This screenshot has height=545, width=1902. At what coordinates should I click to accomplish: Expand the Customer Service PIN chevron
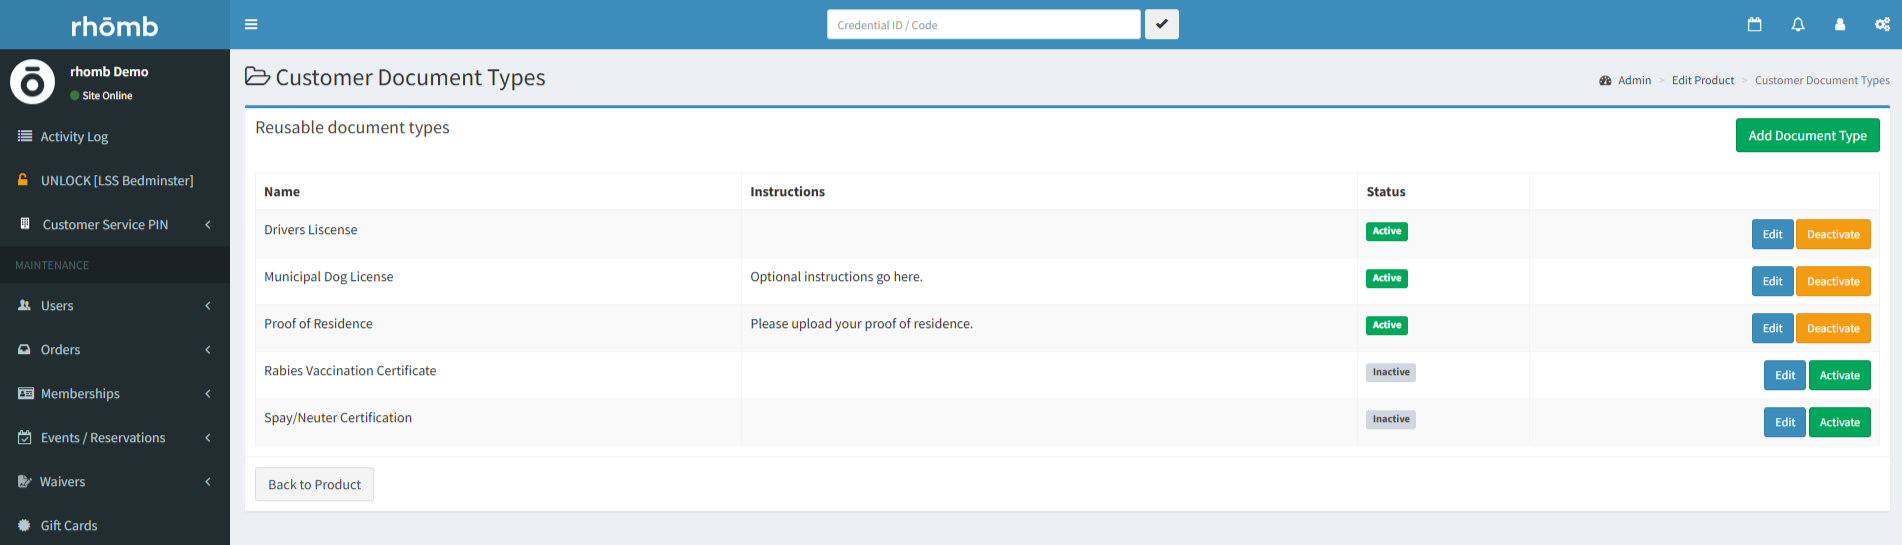point(208,224)
